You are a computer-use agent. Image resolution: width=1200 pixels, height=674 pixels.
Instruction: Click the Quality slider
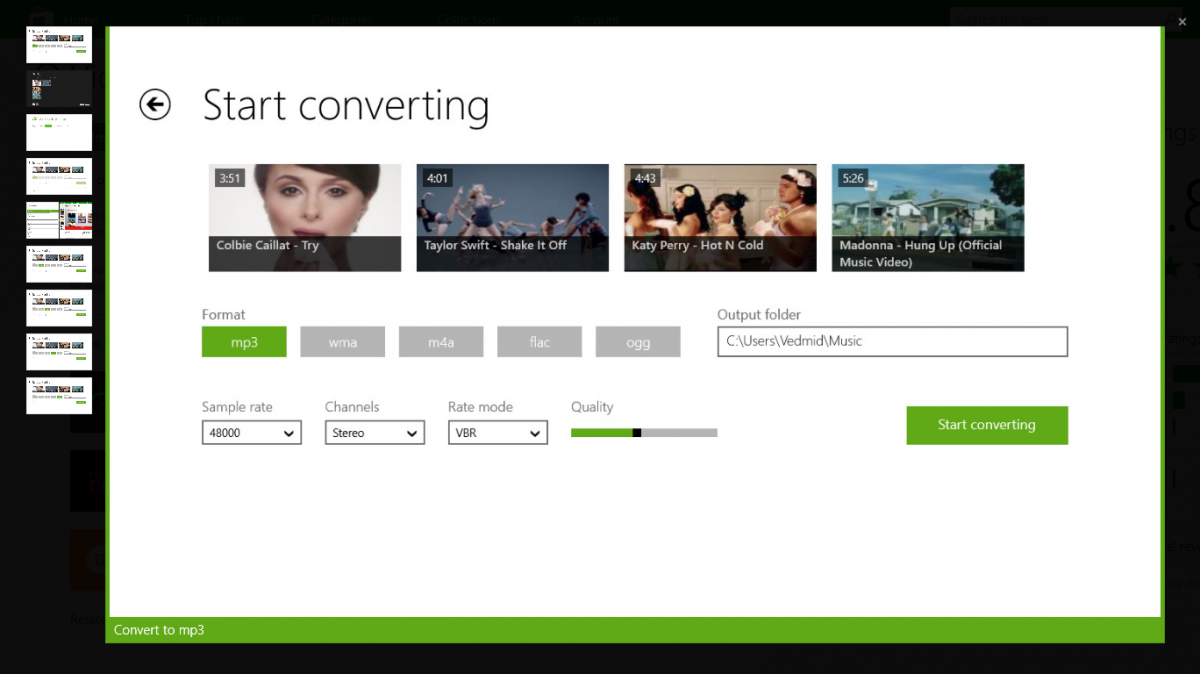click(644, 433)
